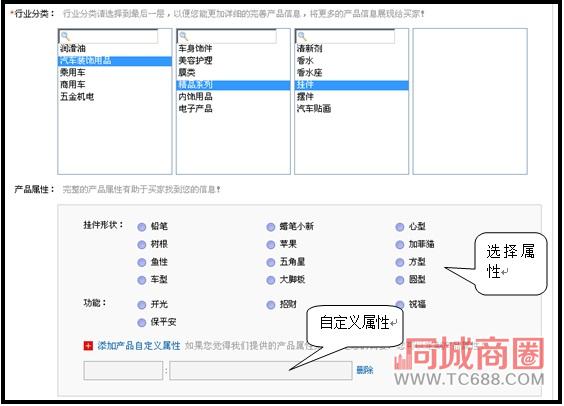Click 删除 link beside custom attribute fields

click(365, 370)
